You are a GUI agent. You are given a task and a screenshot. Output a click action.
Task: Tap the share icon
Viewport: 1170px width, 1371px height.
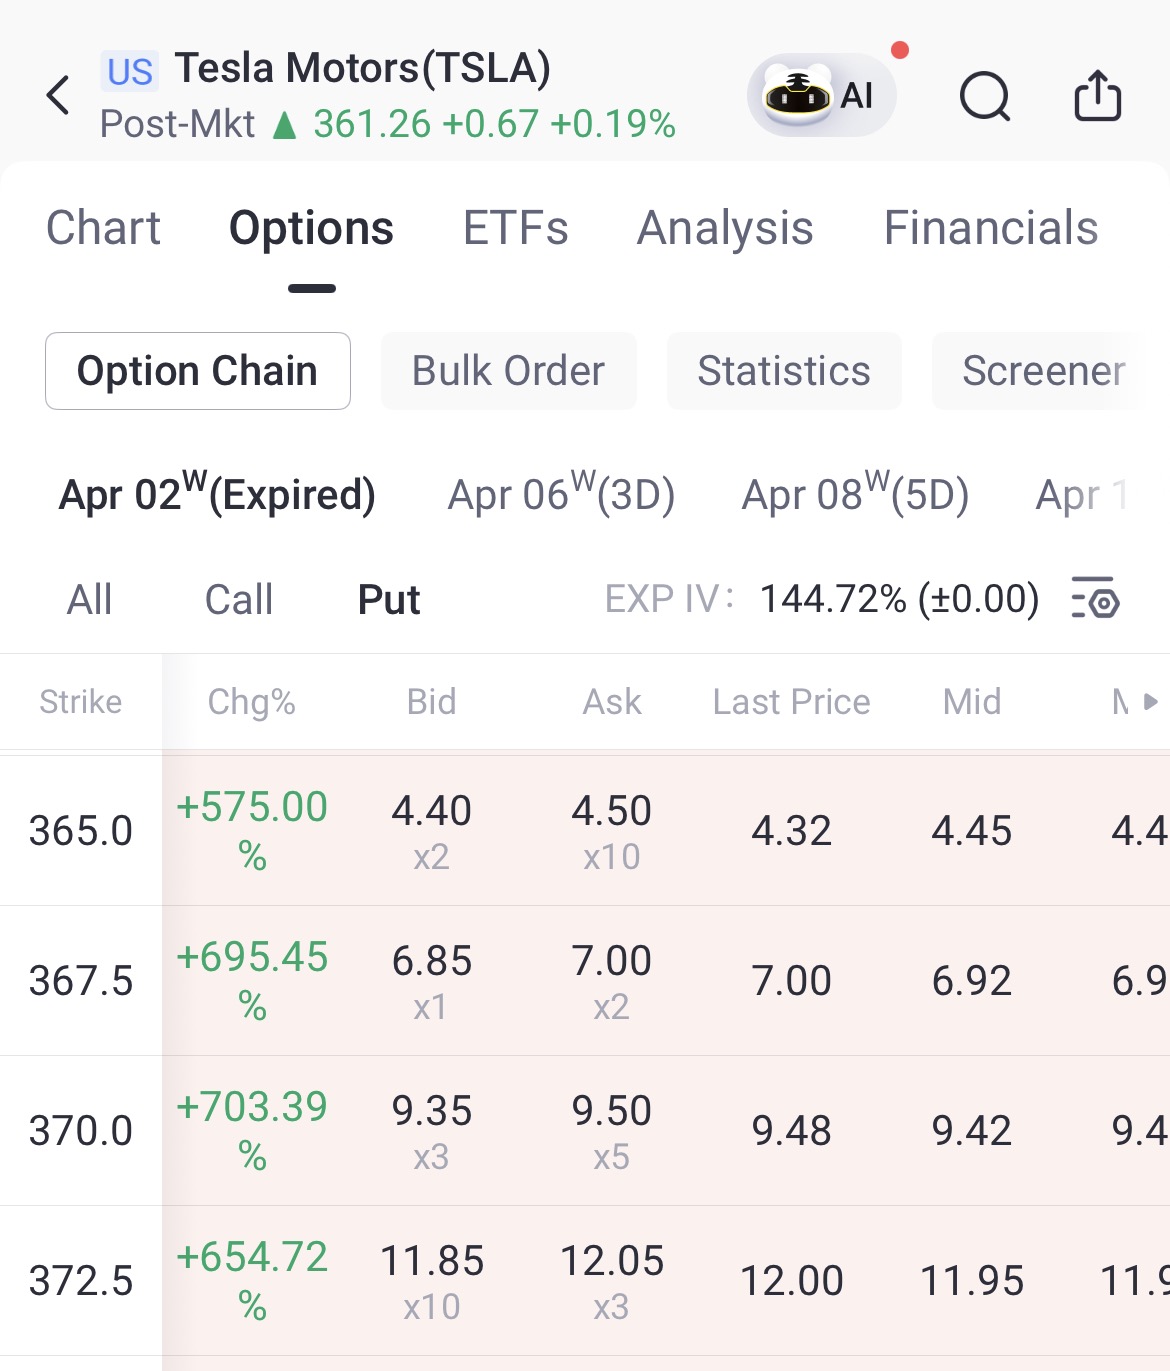click(x=1097, y=96)
